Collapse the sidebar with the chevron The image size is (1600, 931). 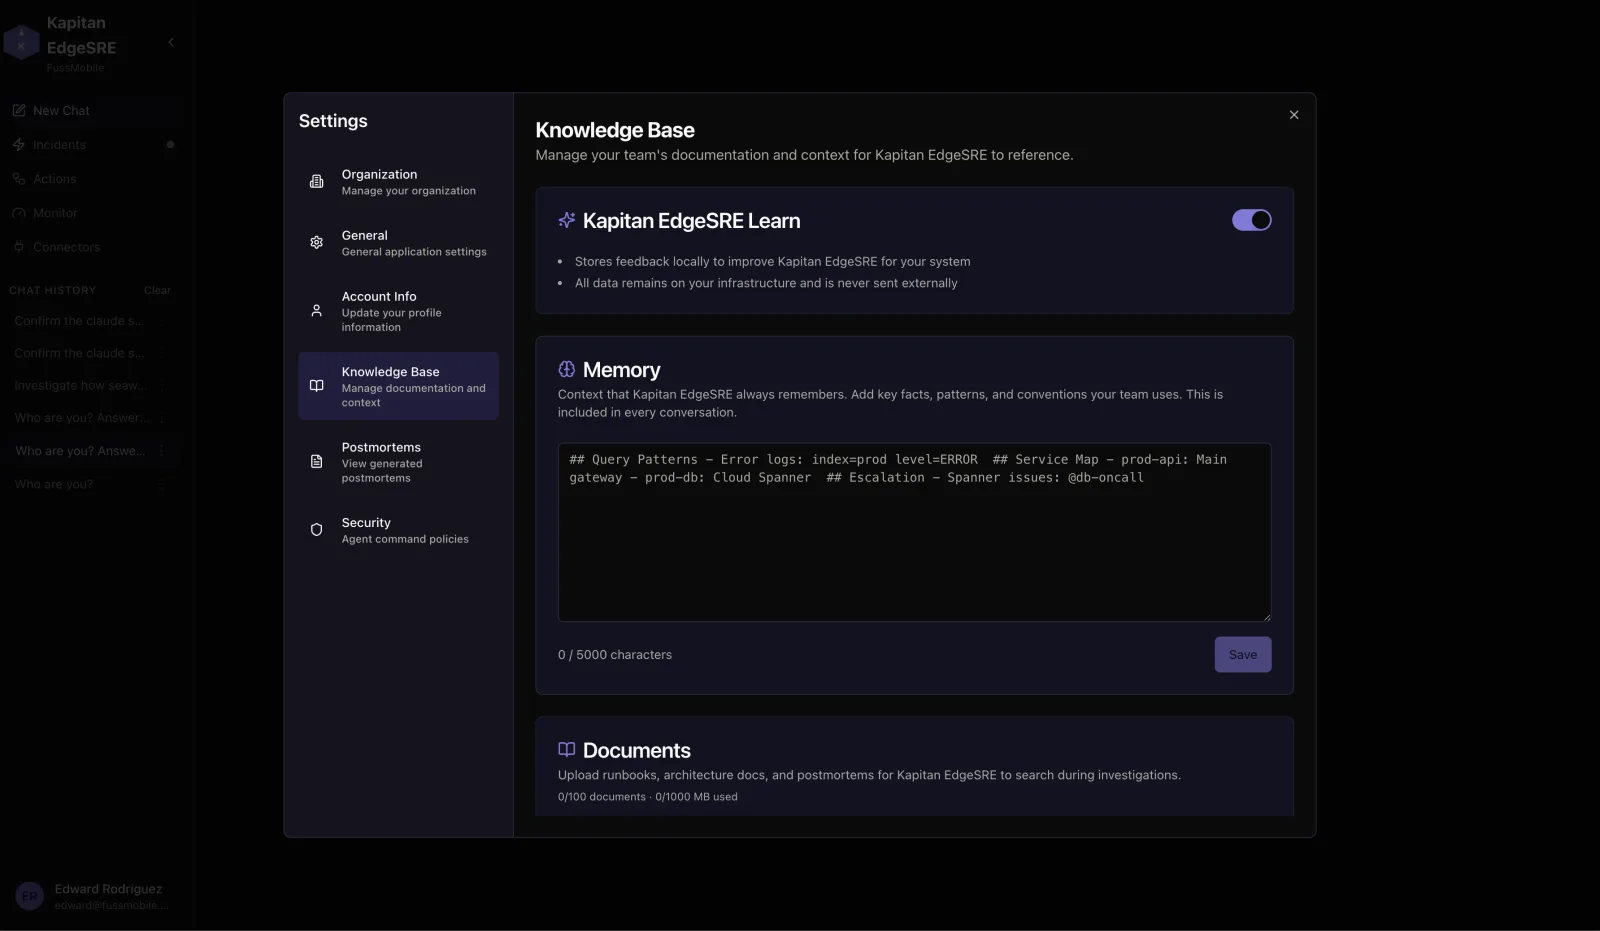tap(171, 42)
